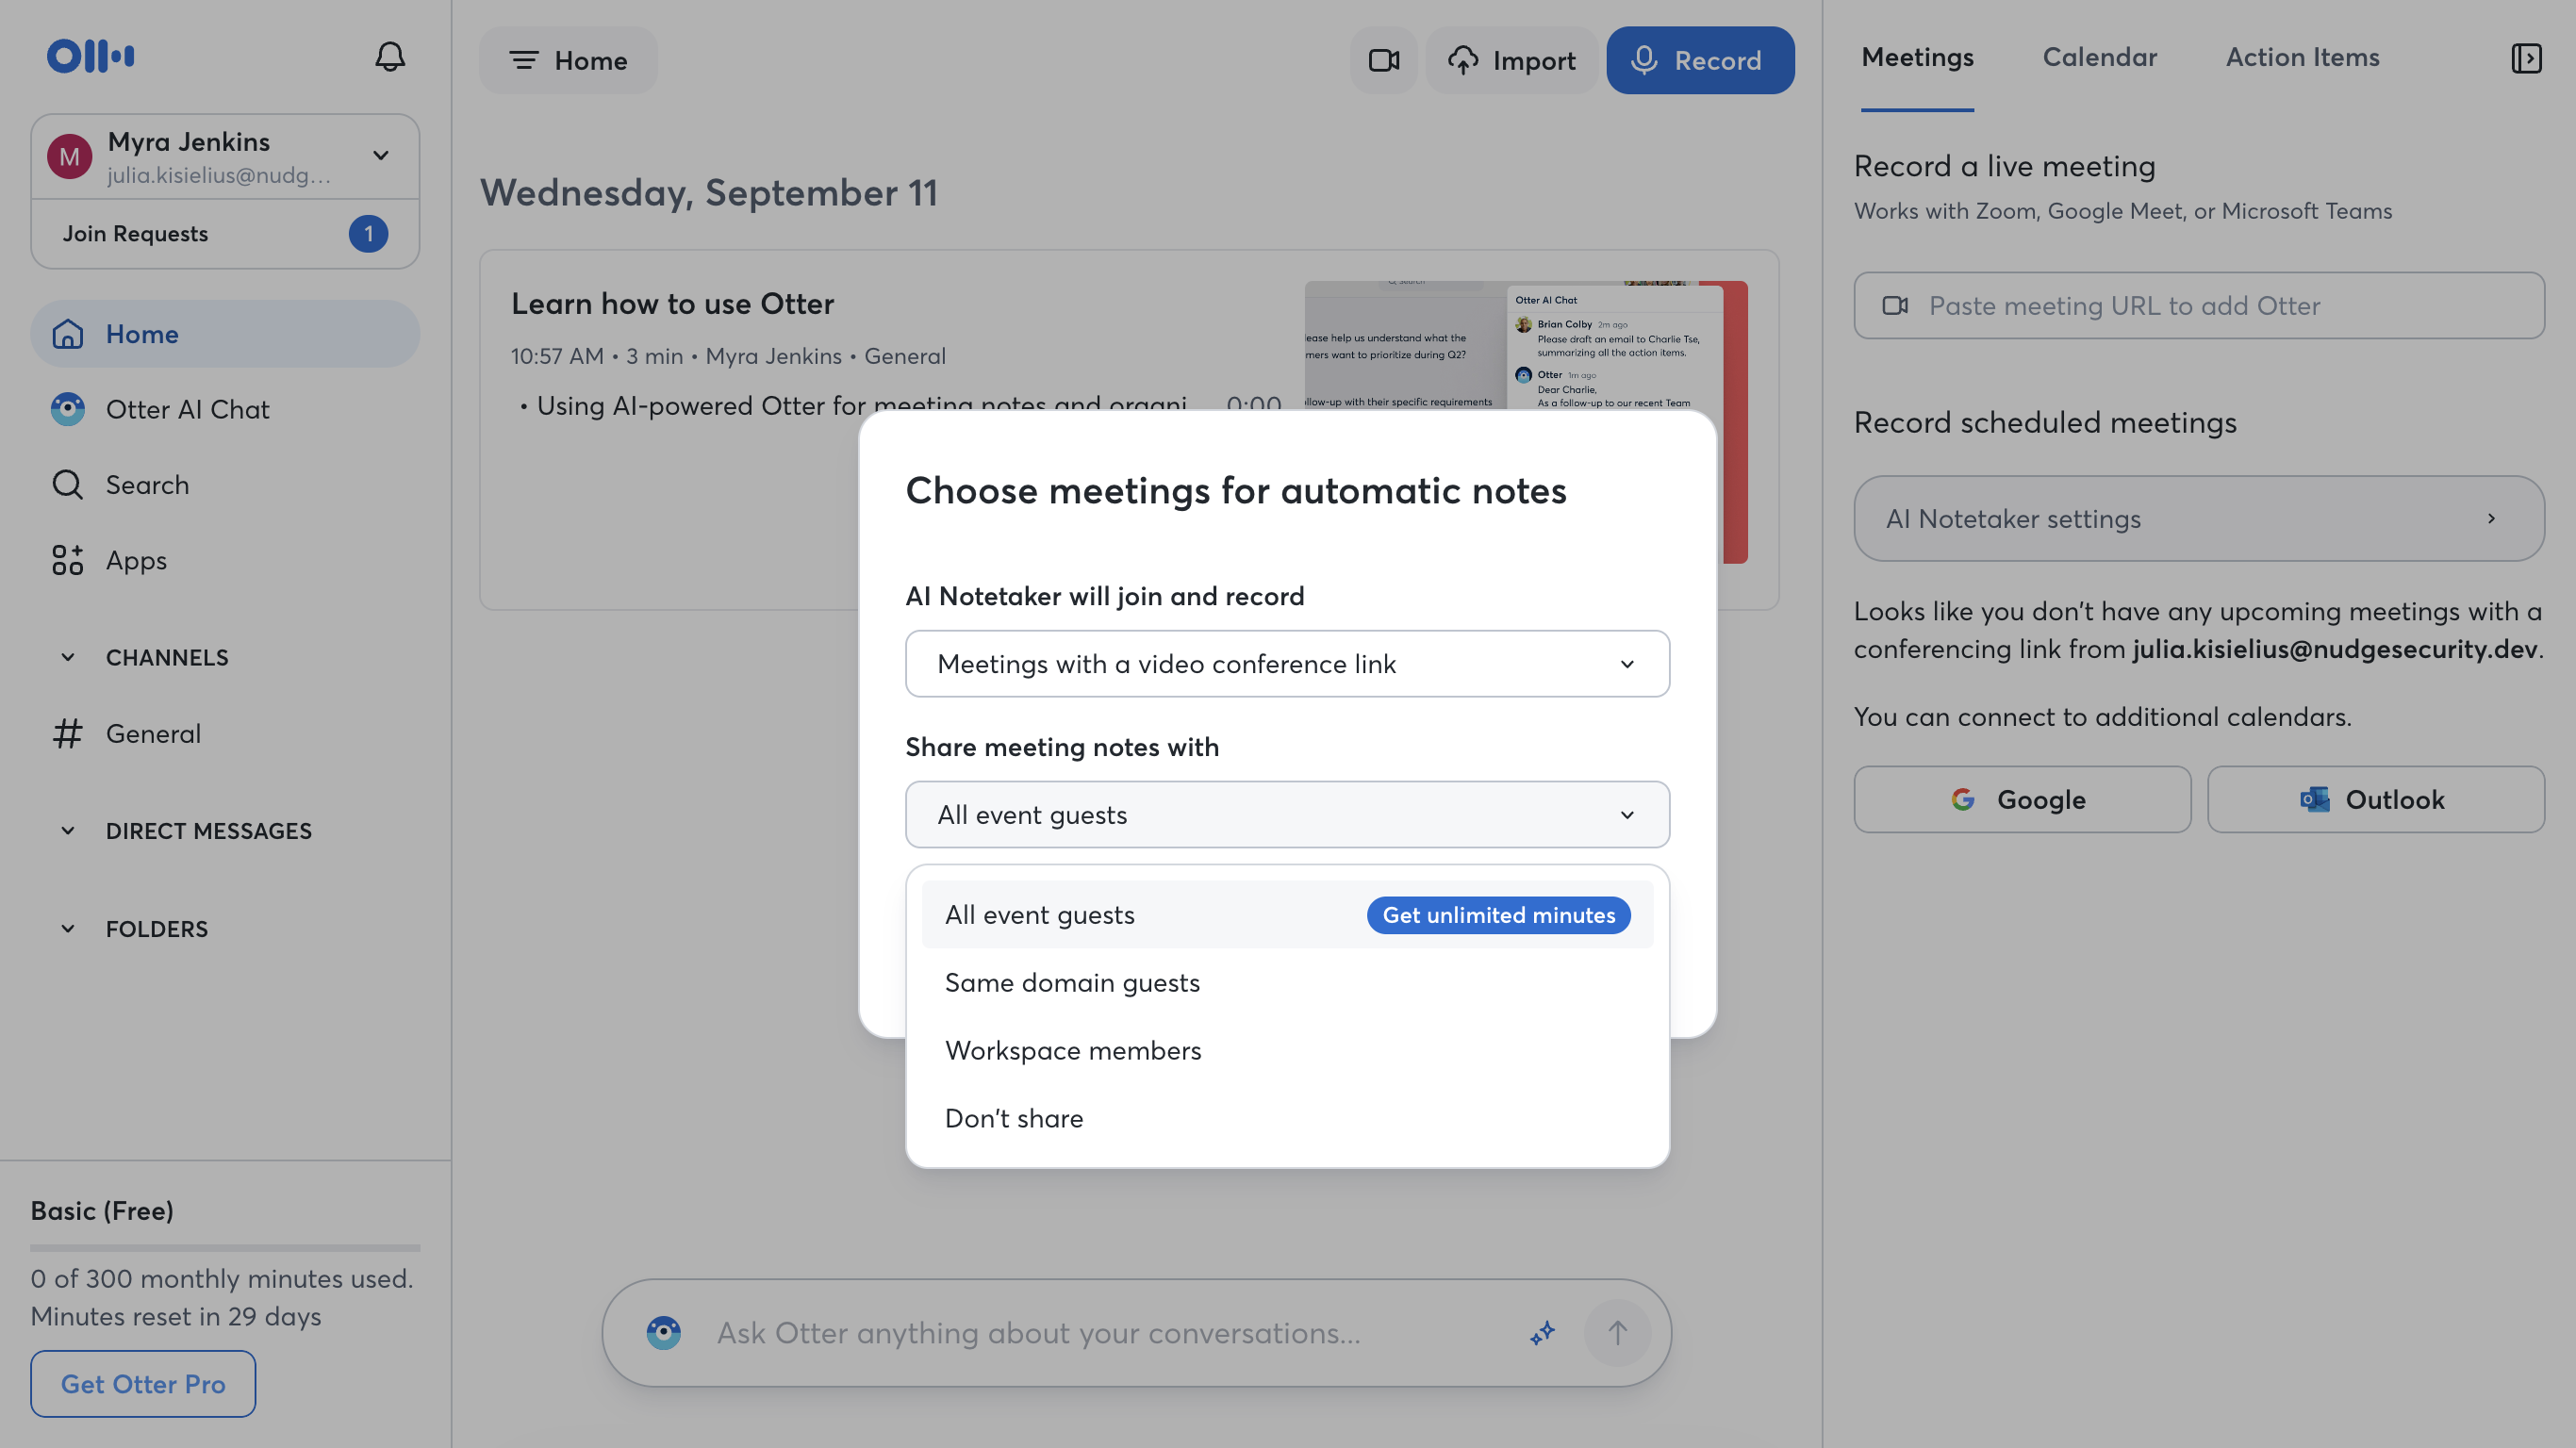Open notifications bell
Viewport: 2576px width, 1448px height.
tap(390, 56)
